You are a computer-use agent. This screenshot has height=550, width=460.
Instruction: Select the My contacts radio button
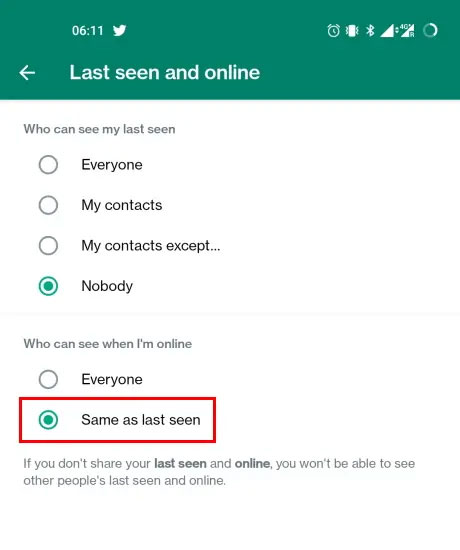pyautogui.click(x=48, y=205)
